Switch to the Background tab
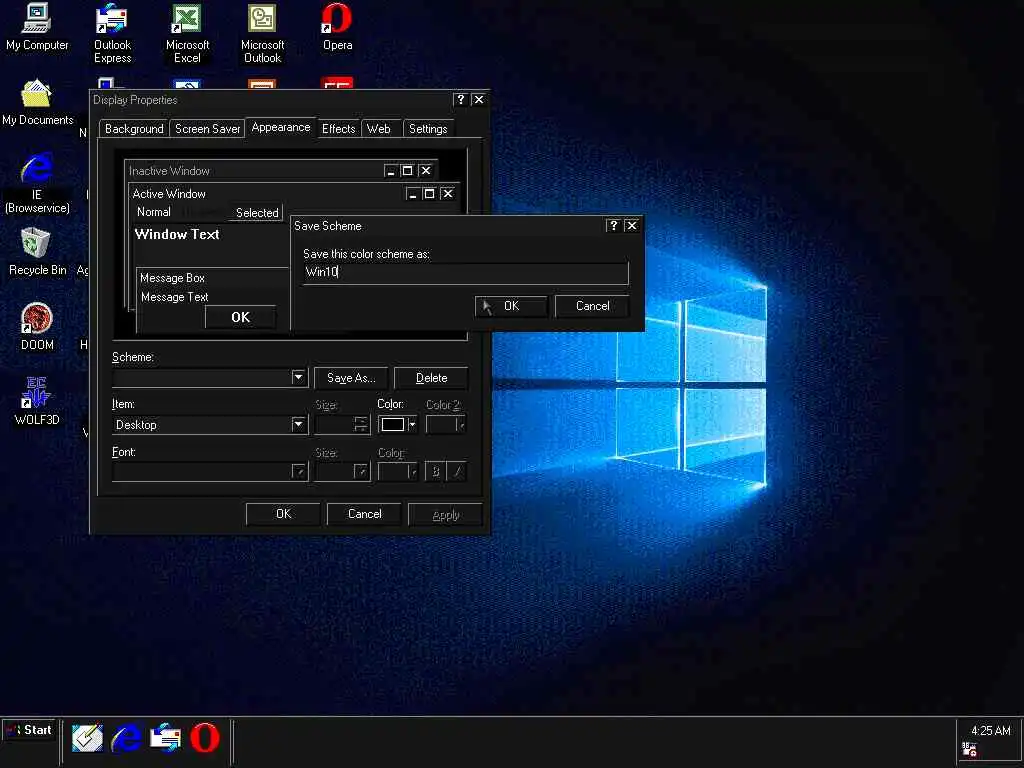The image size is (1024, 768). [x=134, y=129]
